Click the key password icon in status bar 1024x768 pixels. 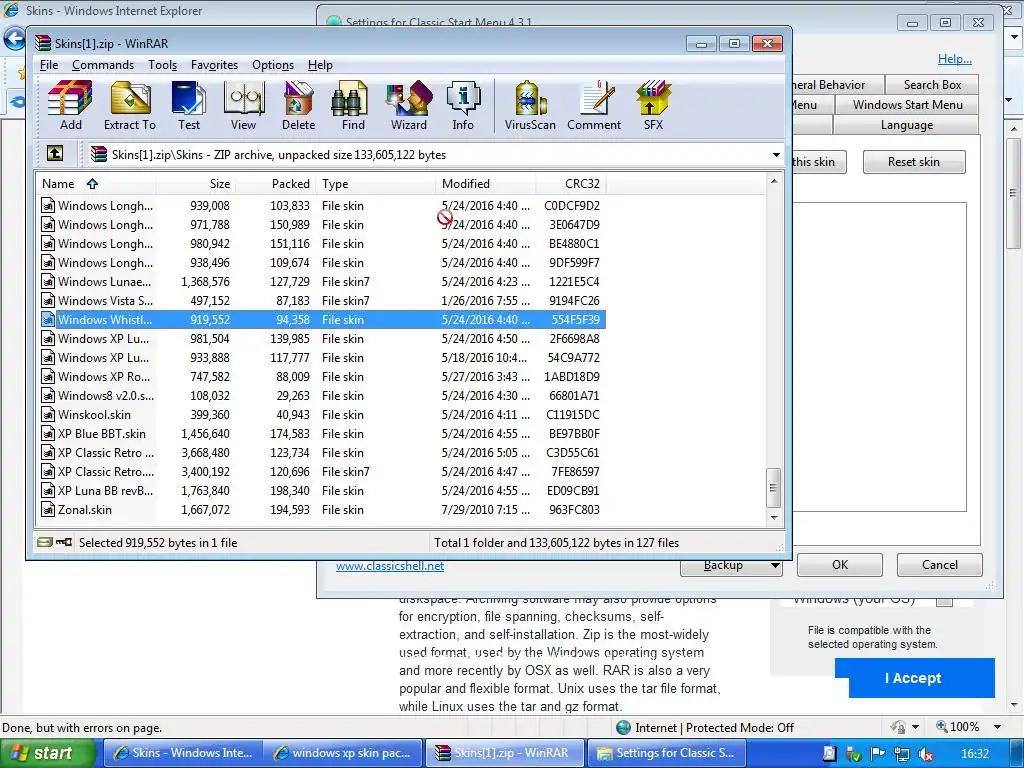click(64, 542)
